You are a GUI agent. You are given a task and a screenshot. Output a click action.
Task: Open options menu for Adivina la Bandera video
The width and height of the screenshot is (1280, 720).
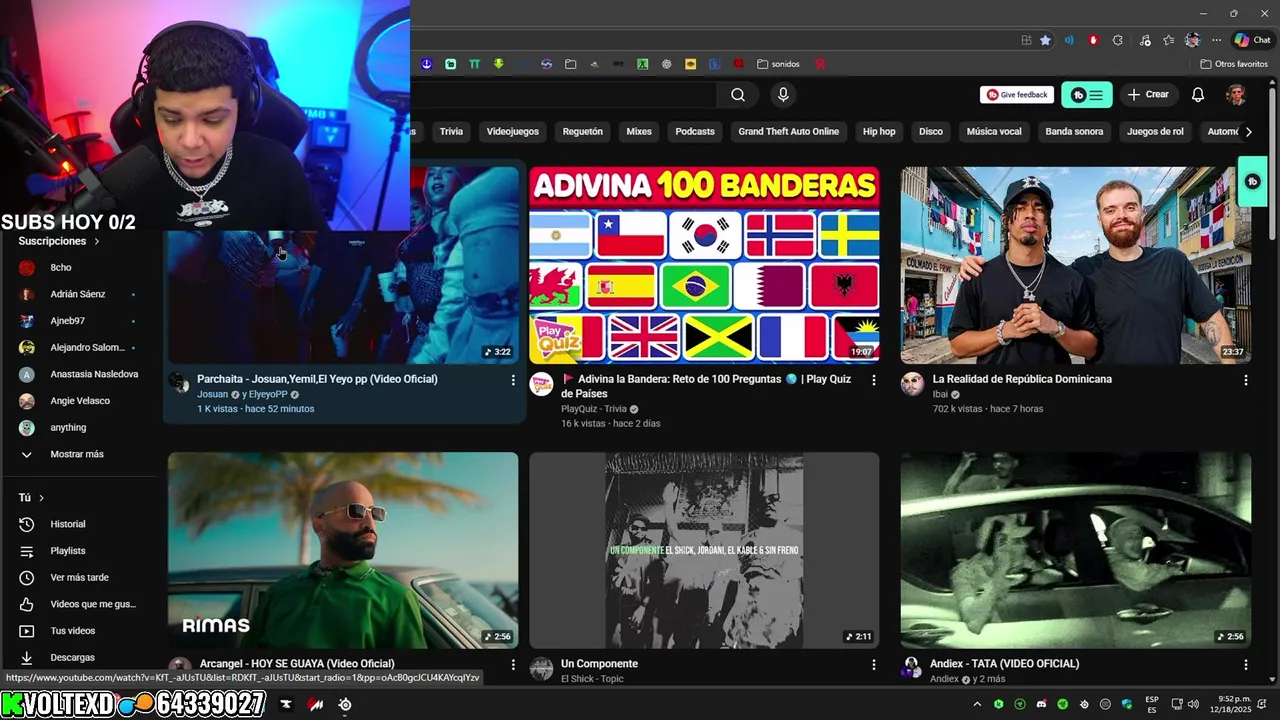tap(874, 380)
